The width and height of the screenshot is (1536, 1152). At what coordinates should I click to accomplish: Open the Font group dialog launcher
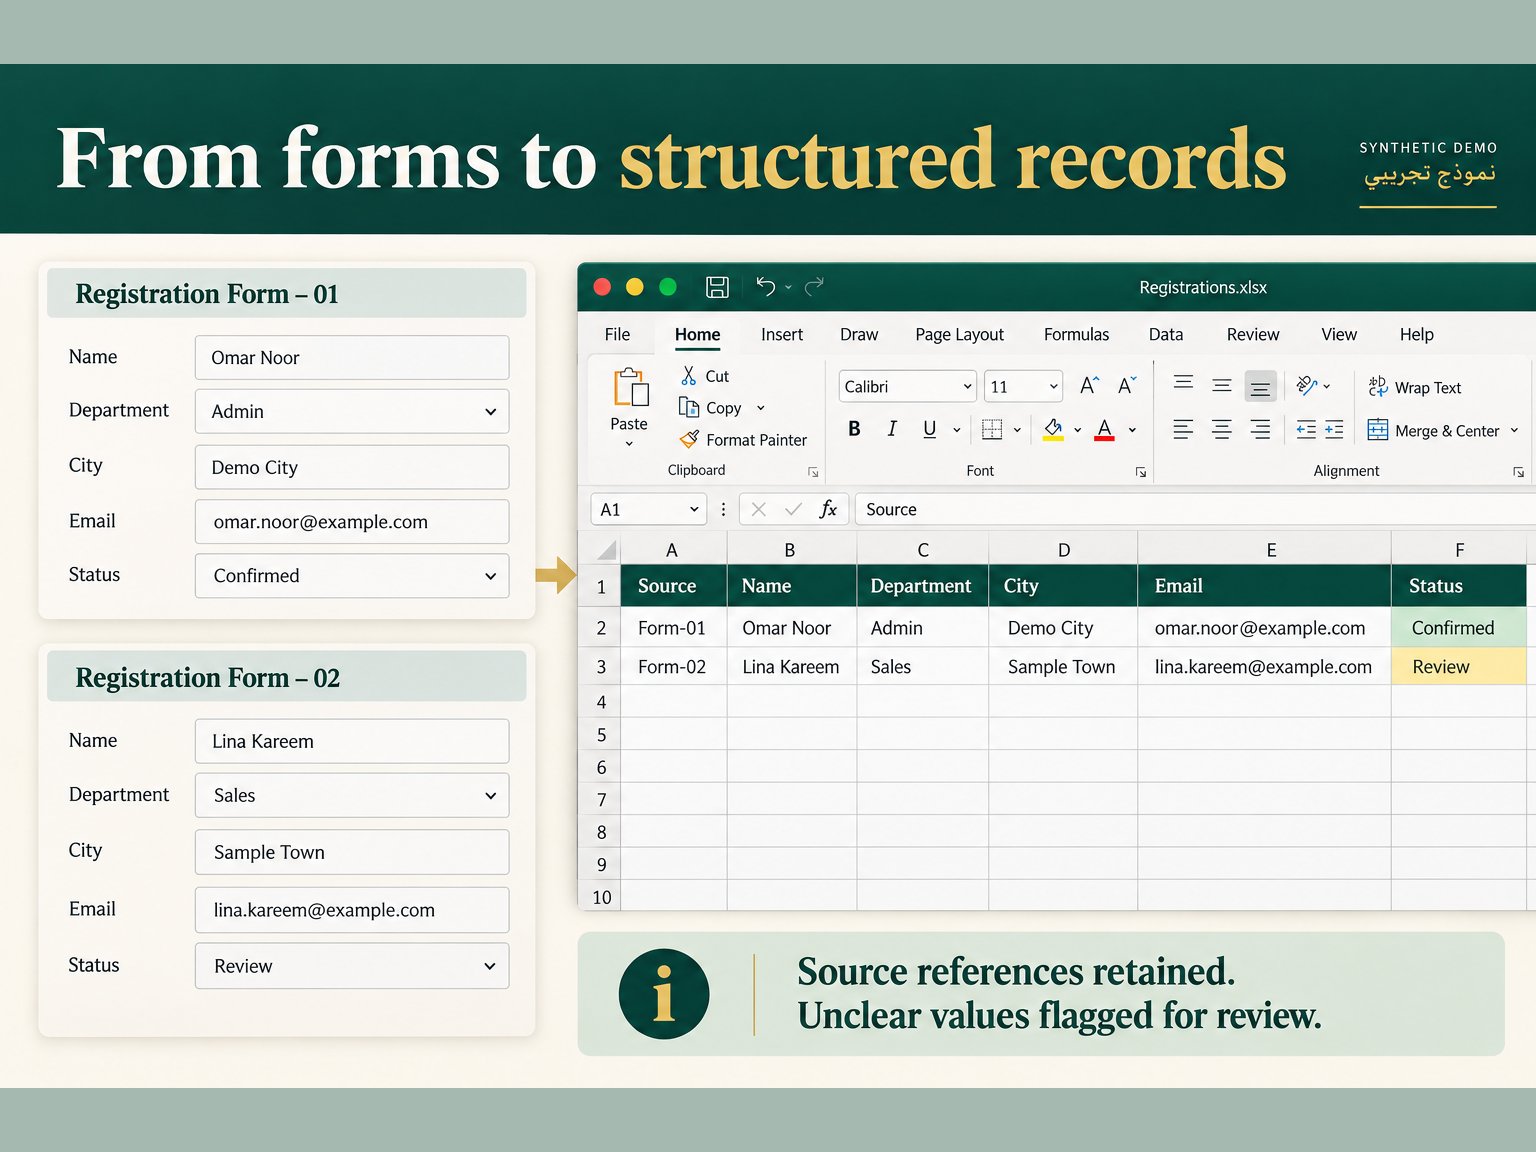1141,472
